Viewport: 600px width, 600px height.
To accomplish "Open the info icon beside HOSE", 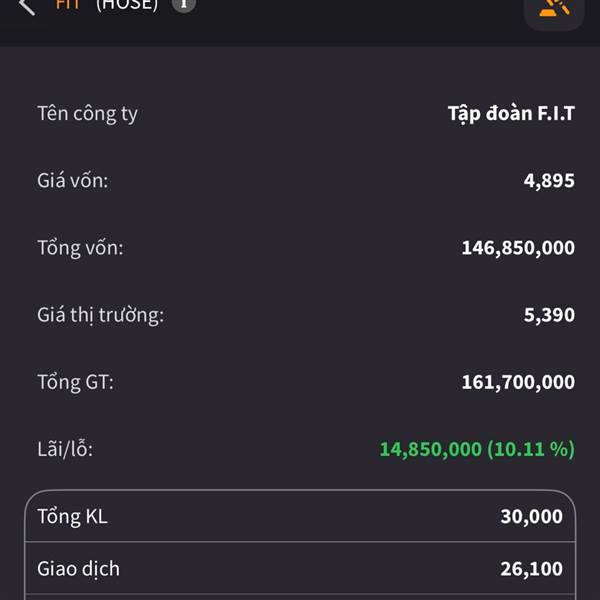I will pyautogui.click(x=184, y=5).
